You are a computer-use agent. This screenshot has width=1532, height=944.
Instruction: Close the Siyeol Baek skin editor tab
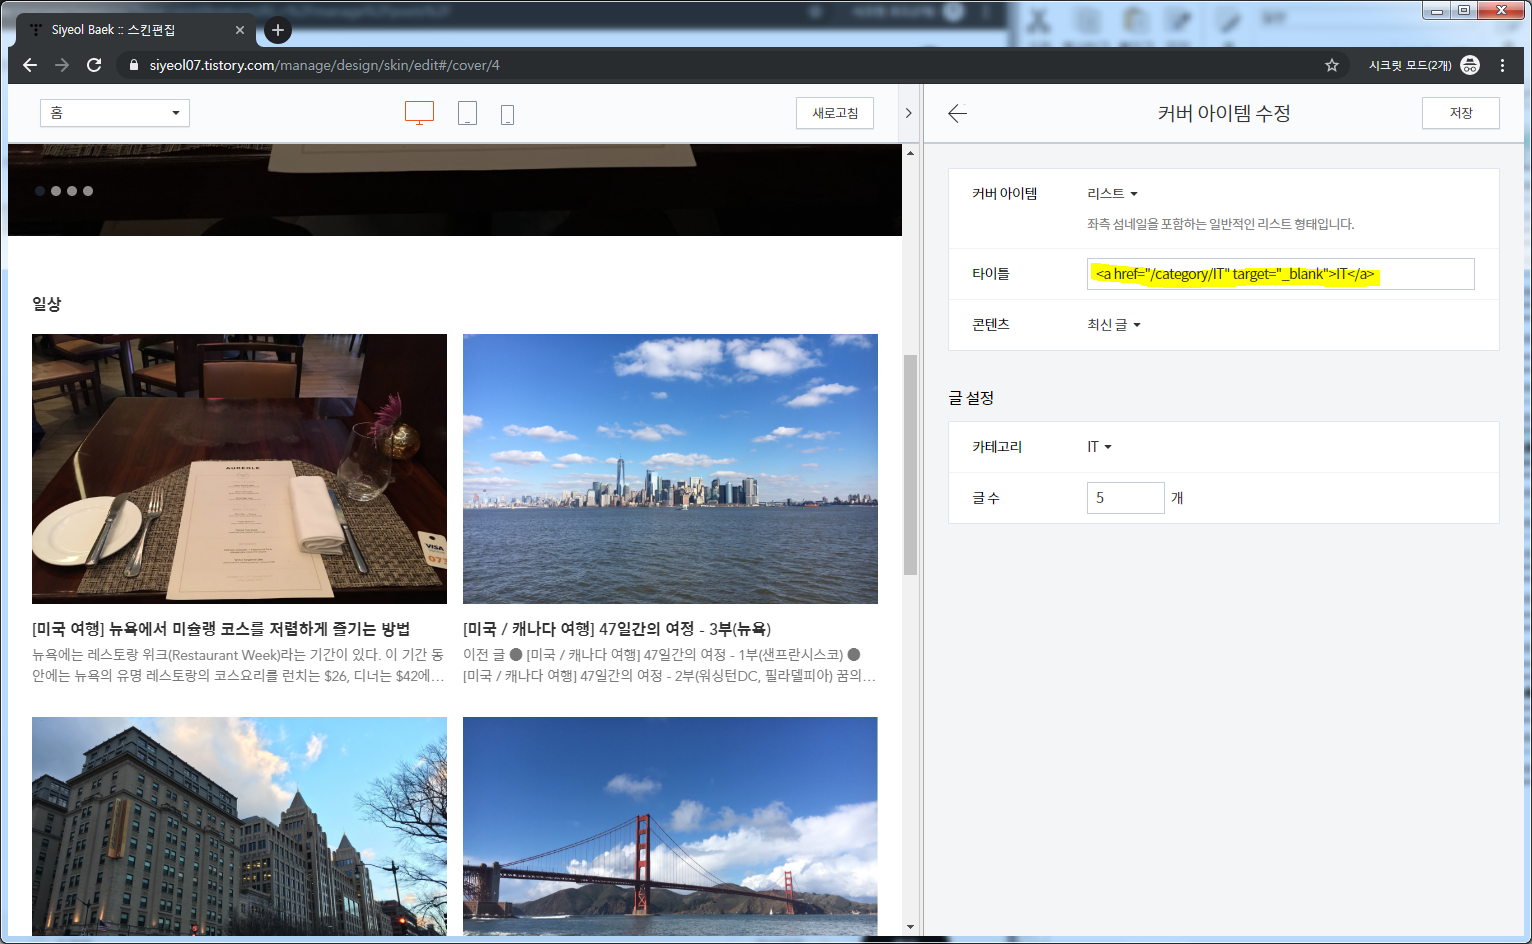240,30
